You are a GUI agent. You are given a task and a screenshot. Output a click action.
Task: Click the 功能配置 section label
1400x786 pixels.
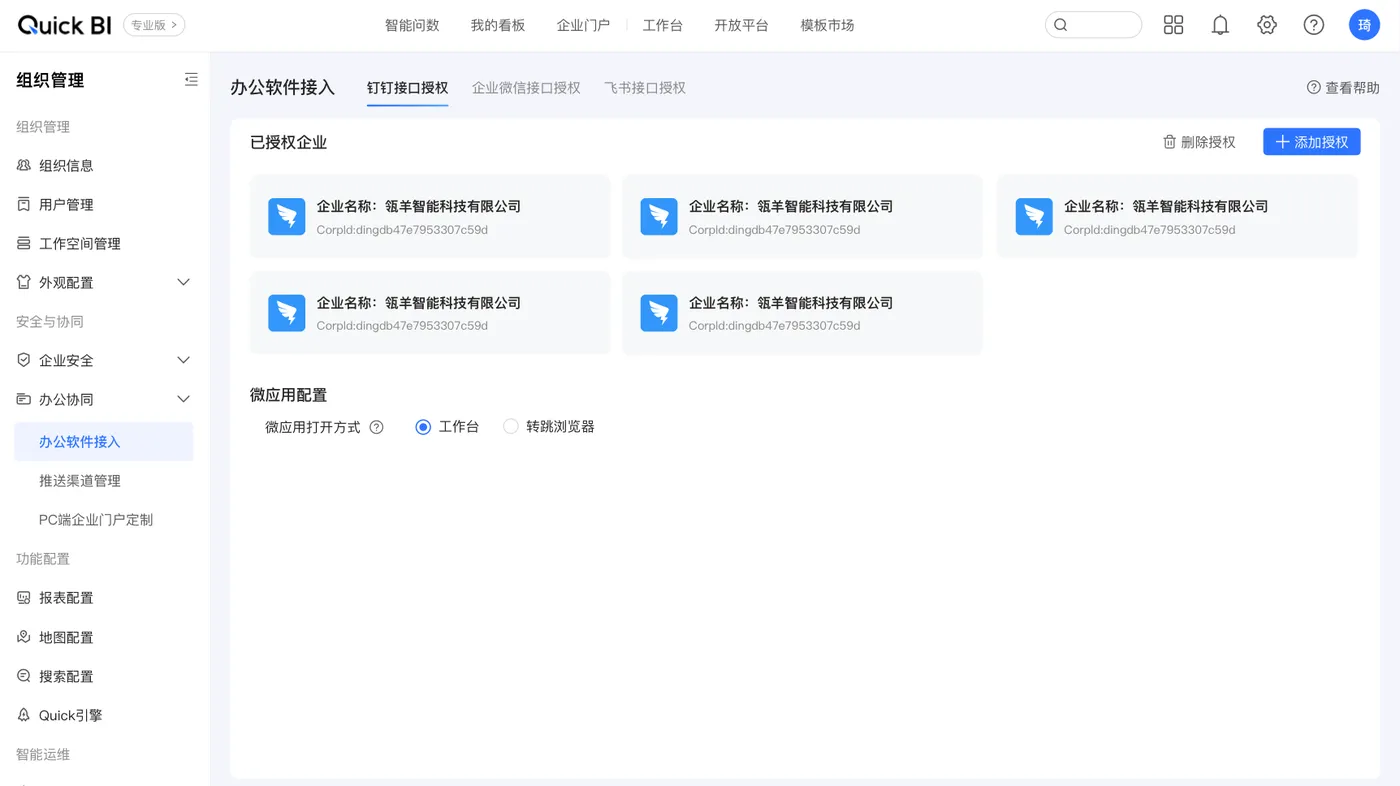coord(43,559)
